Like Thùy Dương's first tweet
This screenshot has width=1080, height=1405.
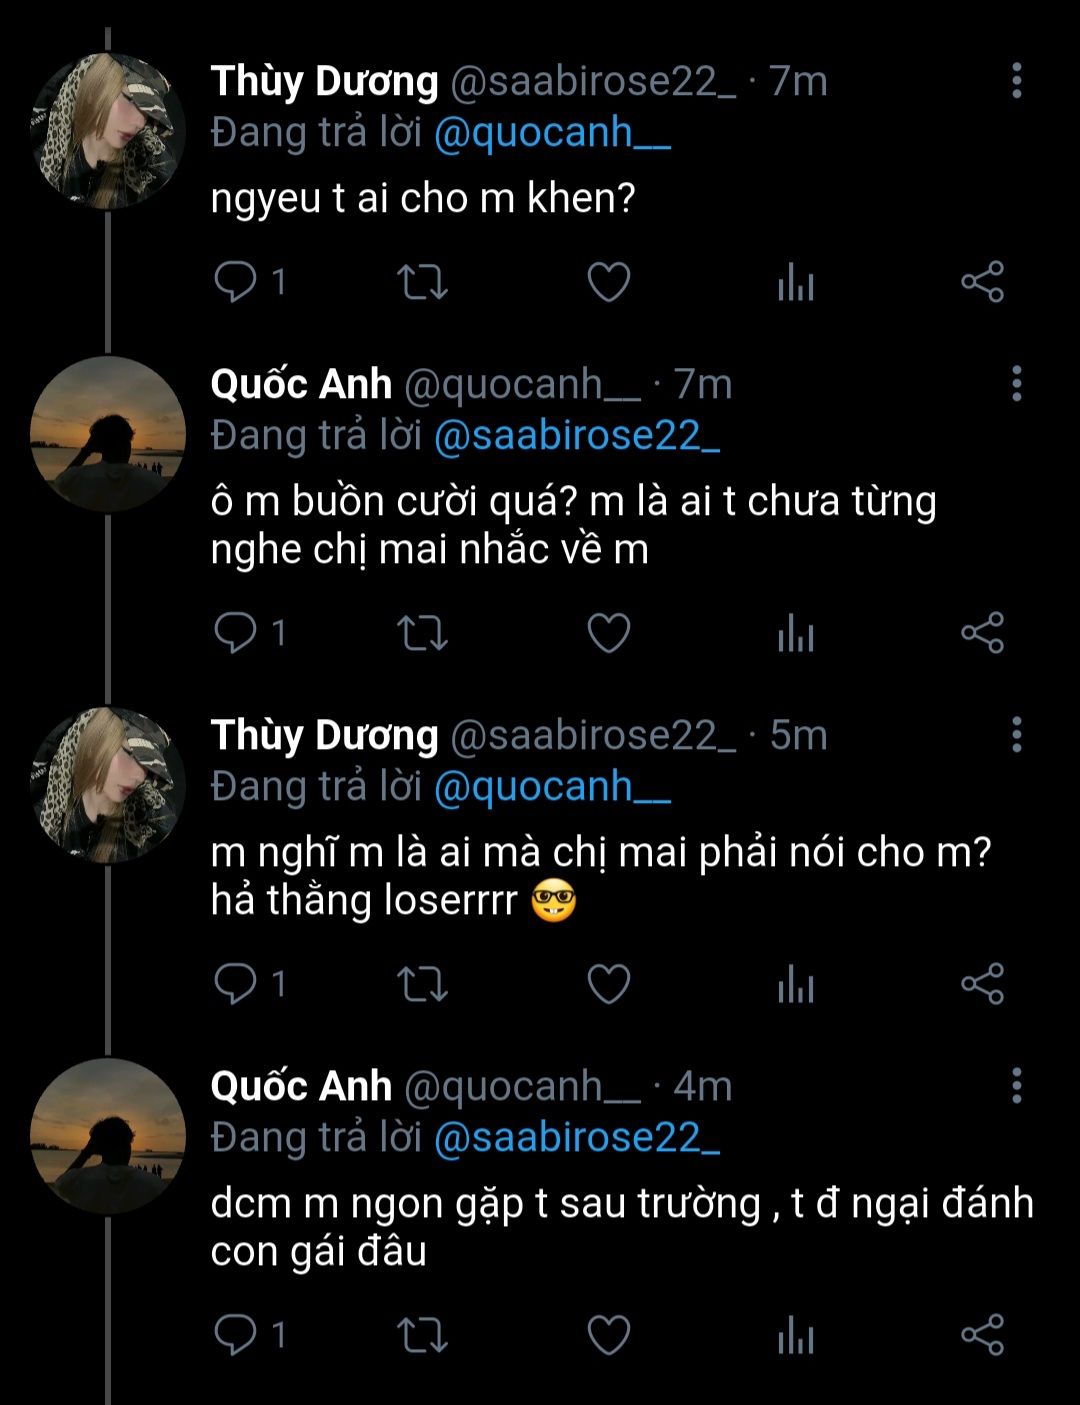tap(608, 282)
